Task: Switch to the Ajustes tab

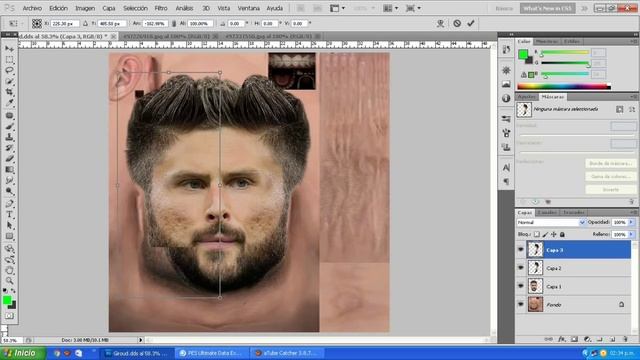Action: pos(527,97)
